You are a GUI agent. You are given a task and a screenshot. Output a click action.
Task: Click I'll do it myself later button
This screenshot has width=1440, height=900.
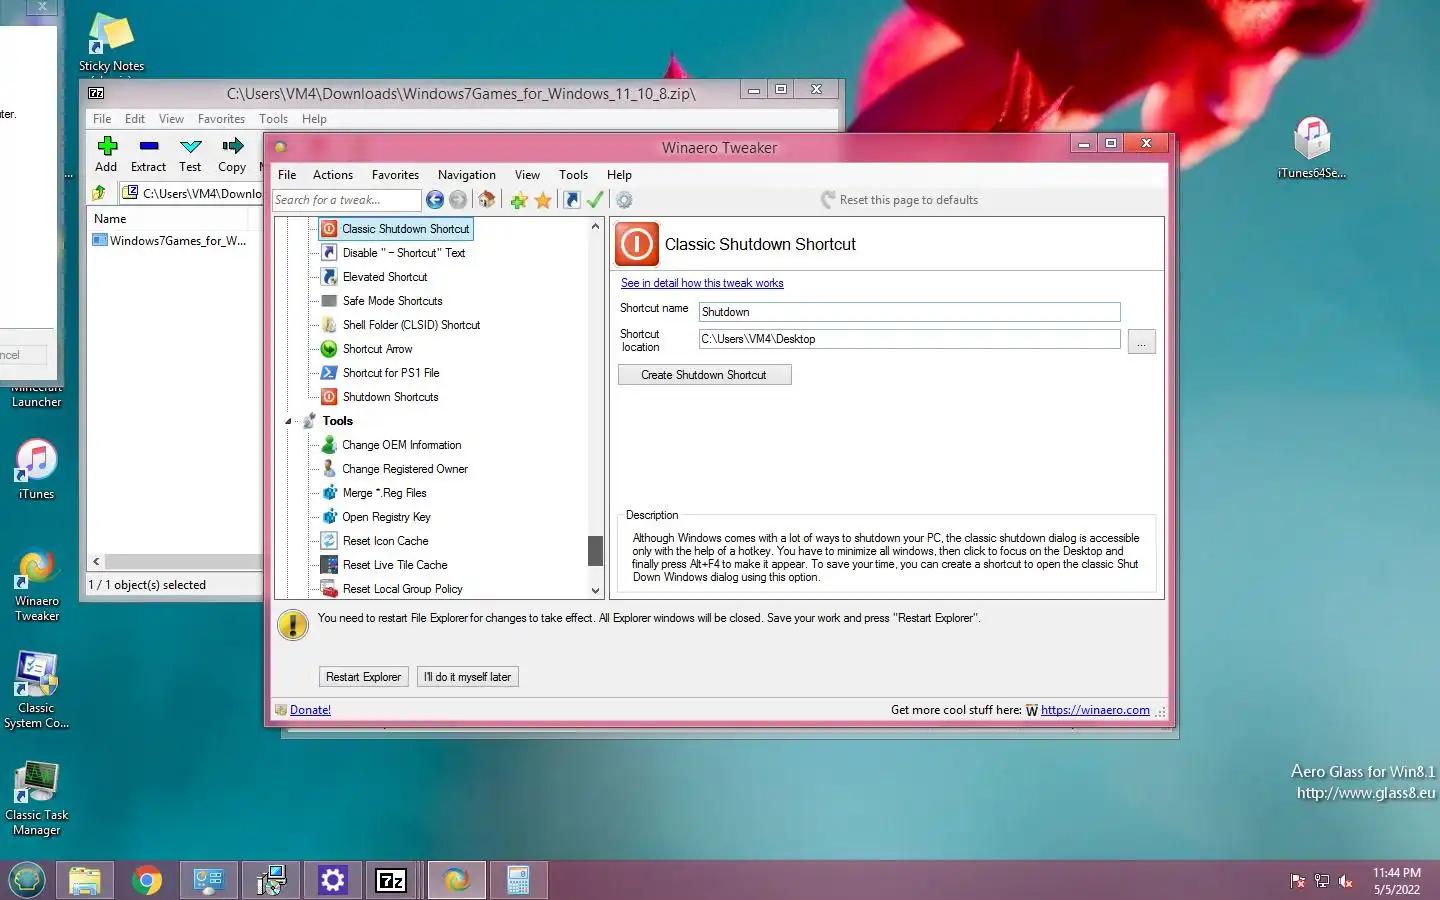coord(467,677)
